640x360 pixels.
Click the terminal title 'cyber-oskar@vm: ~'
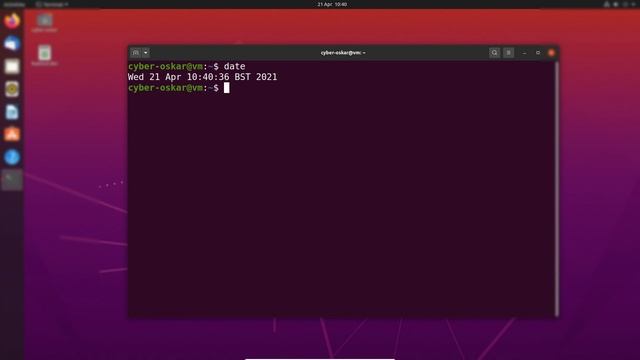click(343, 53)
